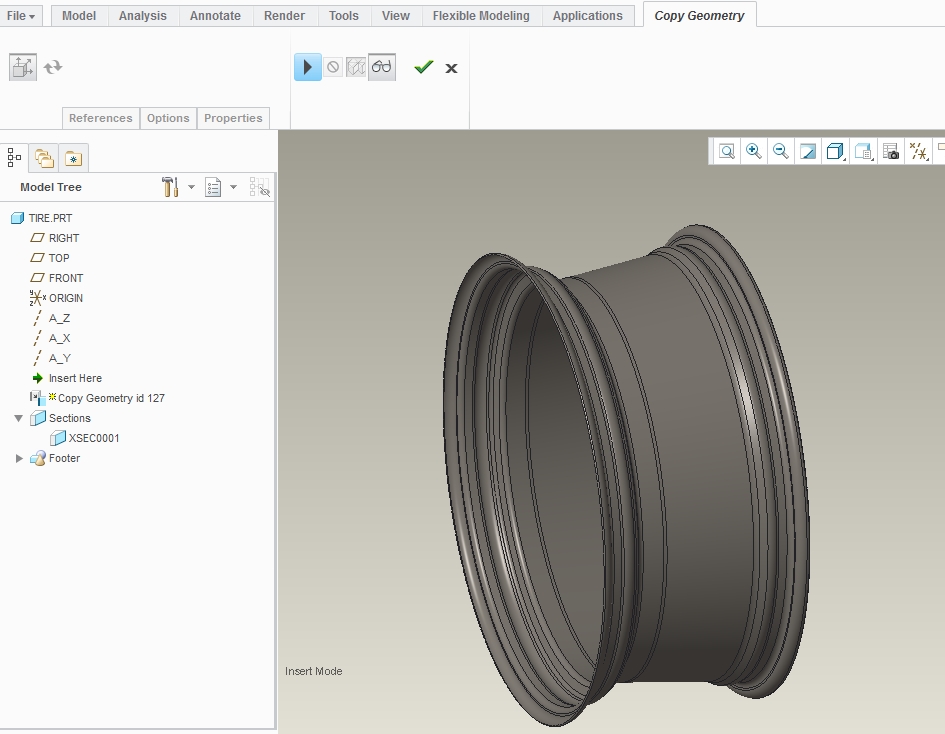Toggle the tree filter visibility icon

tap(260, 187)
